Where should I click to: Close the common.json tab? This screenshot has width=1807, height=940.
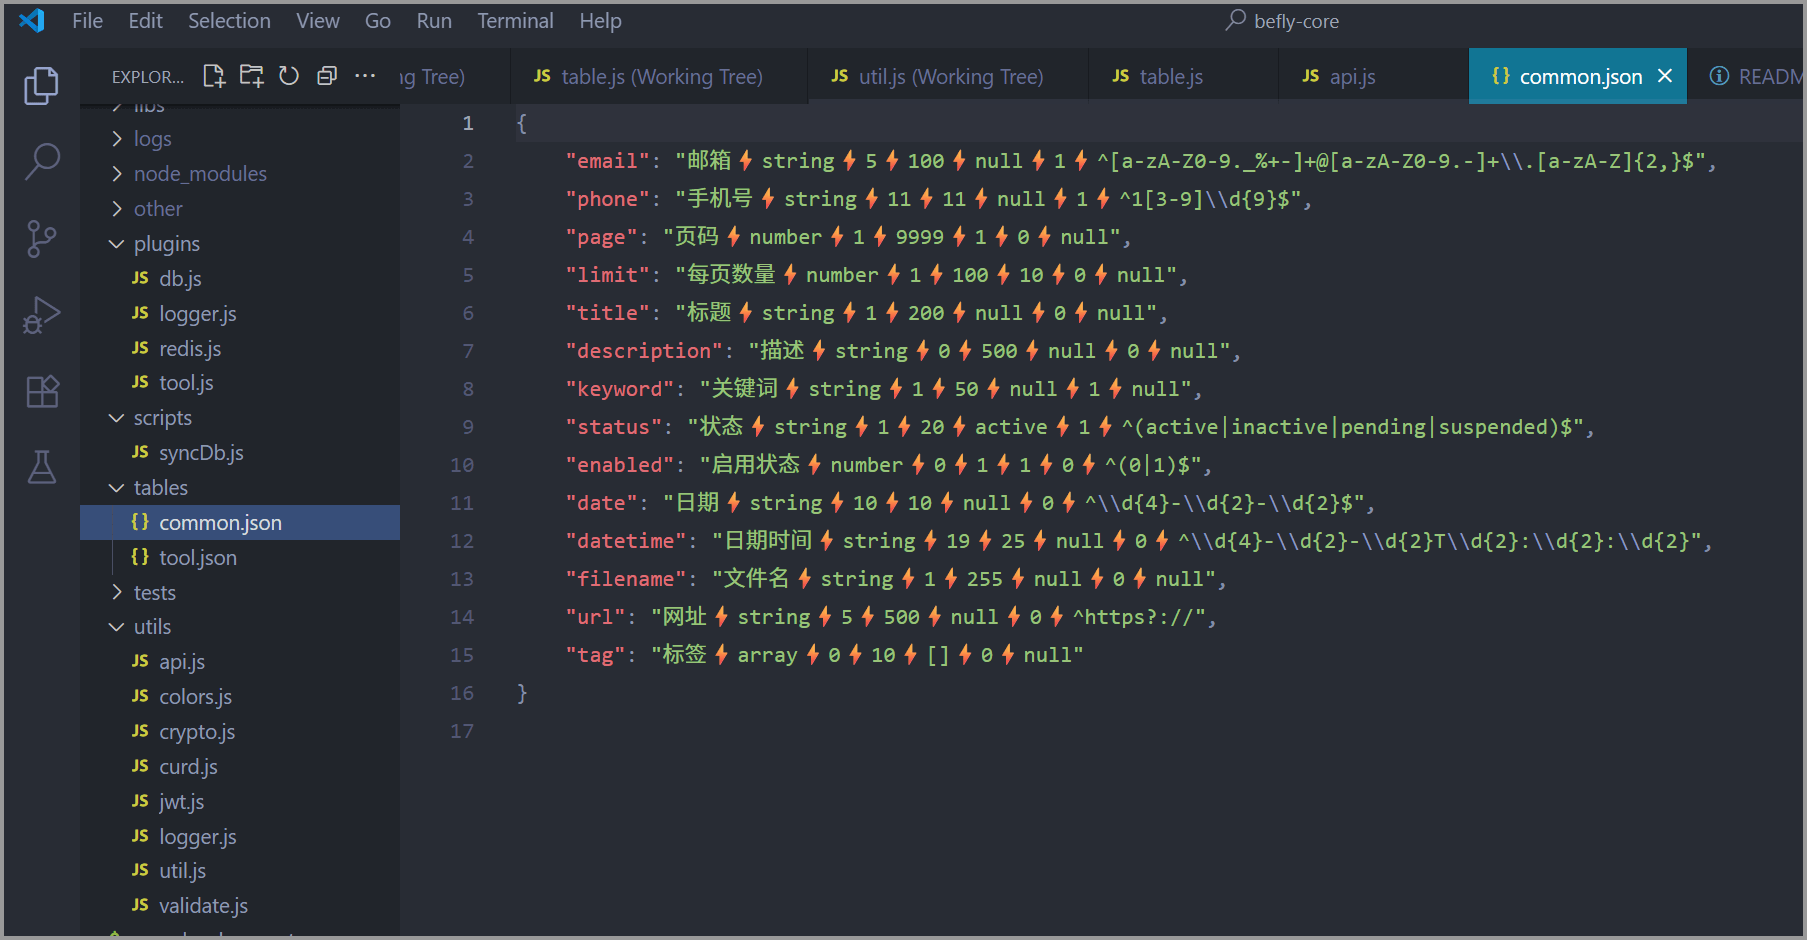[1665, 76]
